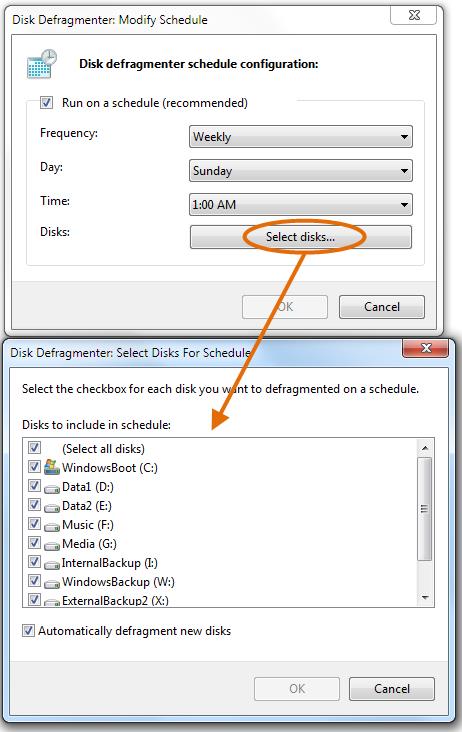Toggle the Select all disks checkbox
Image resolution: width=462 pixels, height=732 pixels.
pos(34,448)
